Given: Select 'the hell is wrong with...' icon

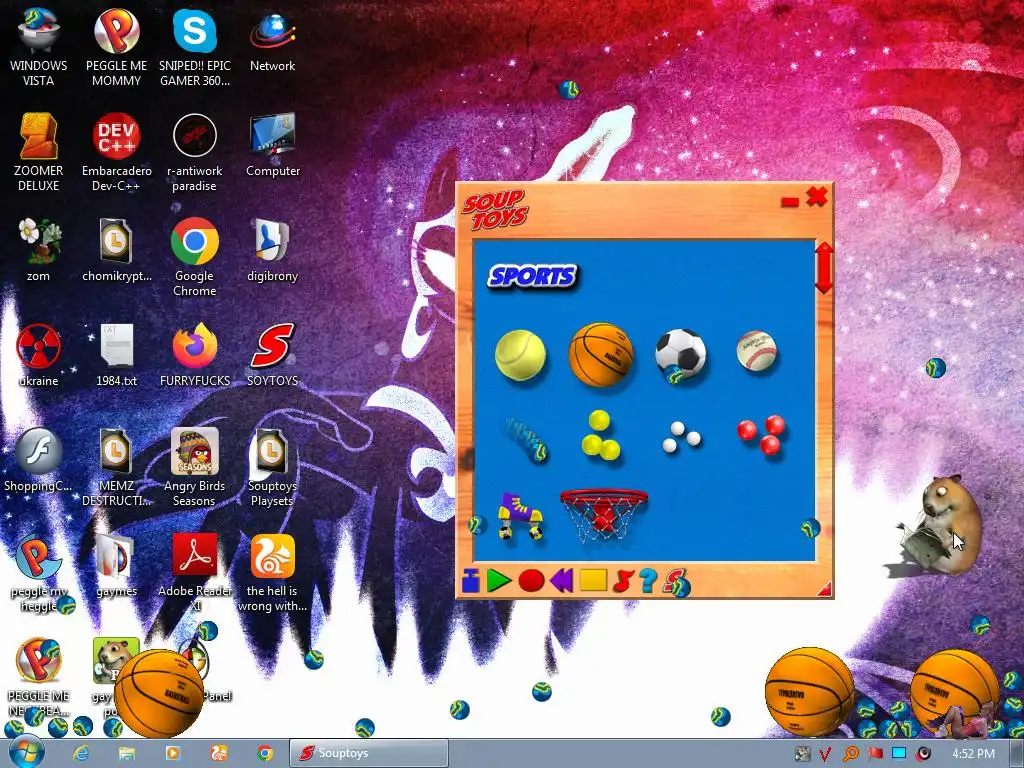Looking at the screenshot, I should point(272,573).
